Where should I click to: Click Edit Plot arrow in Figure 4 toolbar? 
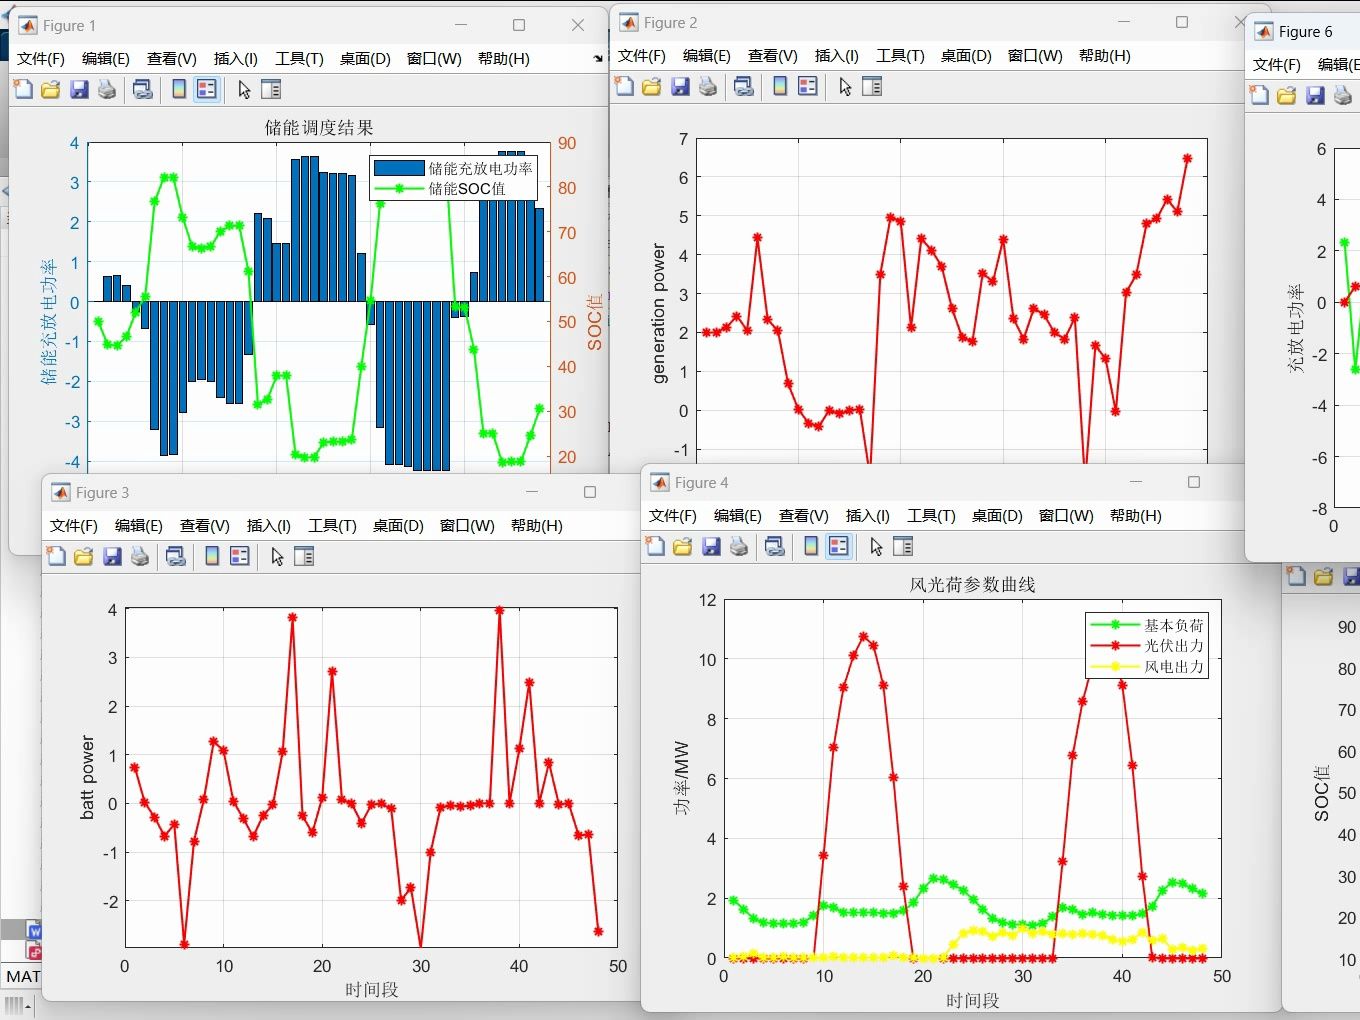[876, 546]
